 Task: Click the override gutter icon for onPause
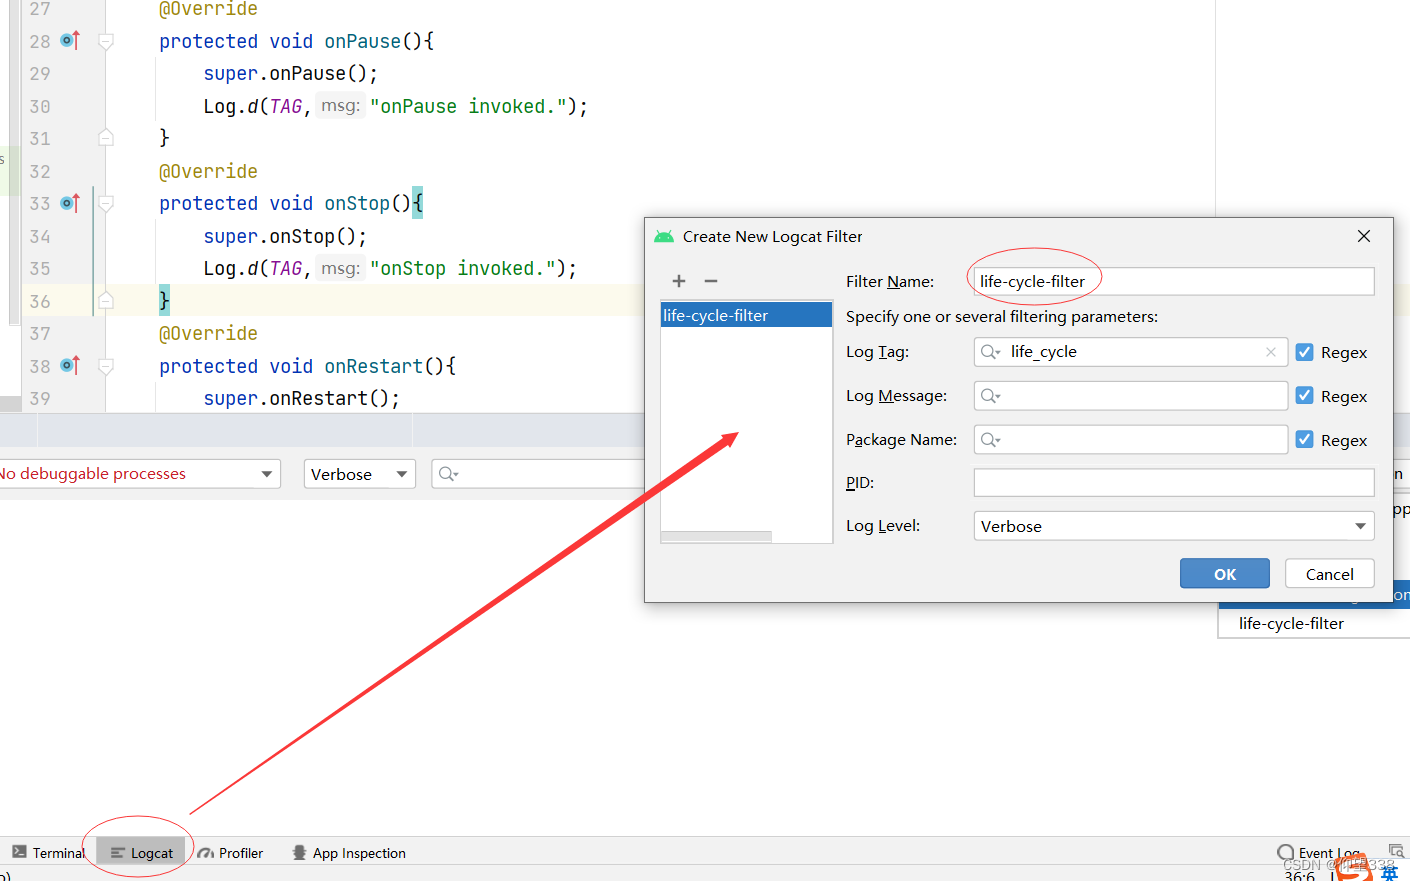[70, 40]
